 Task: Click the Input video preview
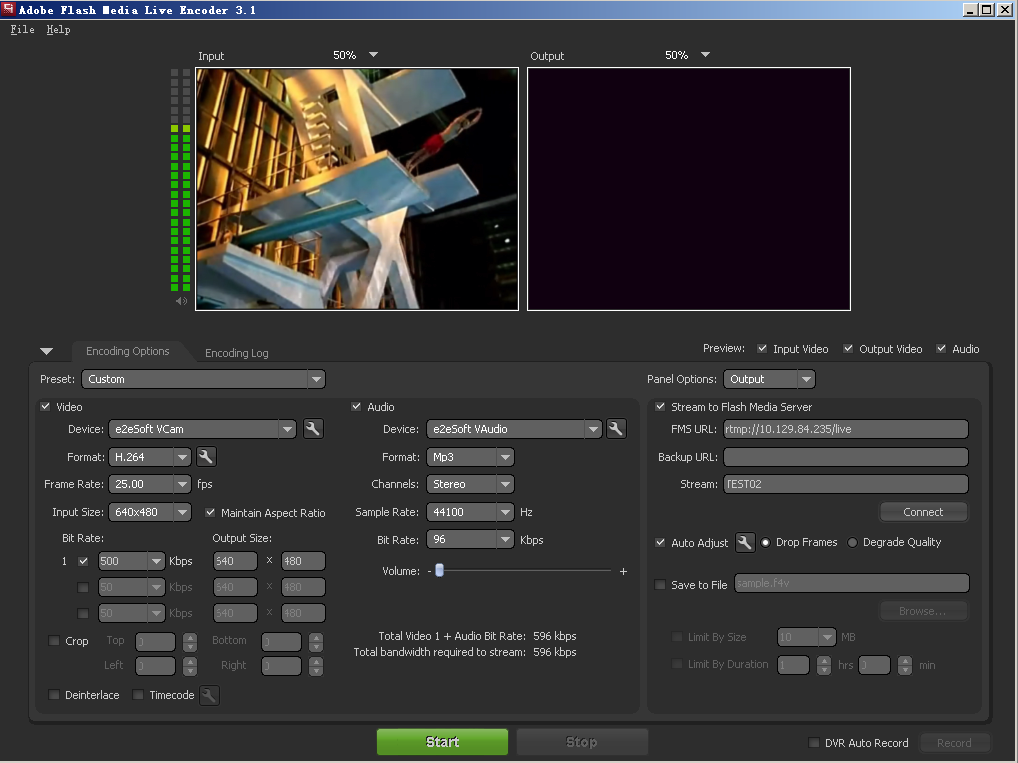(x=357, y=189)
